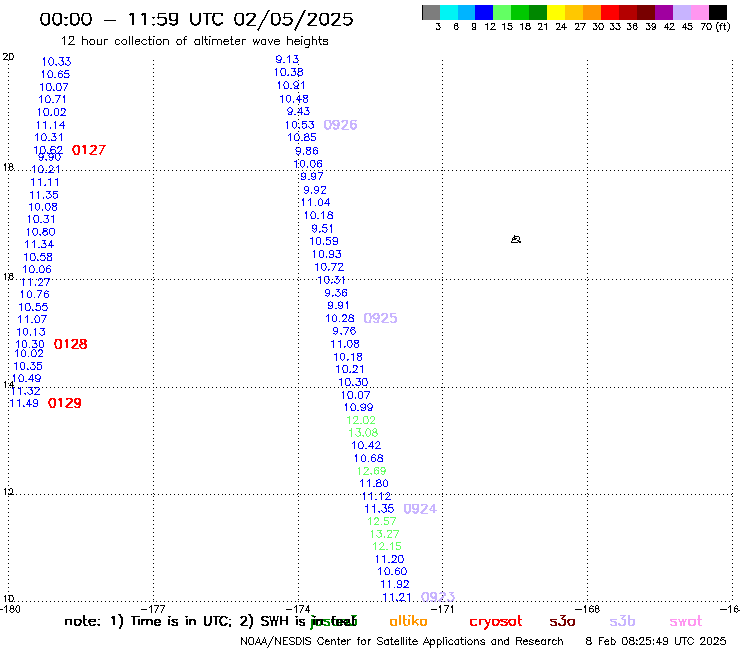Click the gray swatch in the color scale
Viewport: 740px width, 650px height.
click(431, 12)
